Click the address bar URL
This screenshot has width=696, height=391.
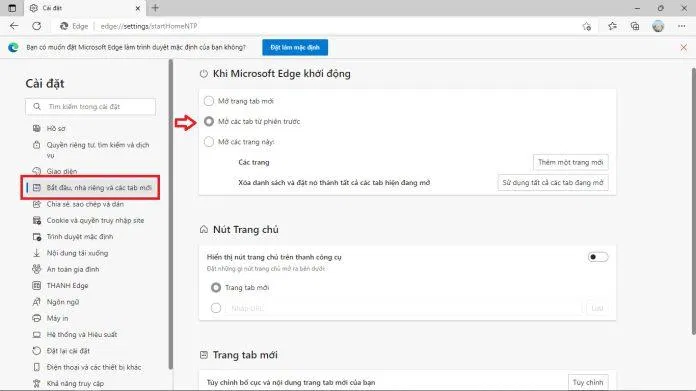(149, 26)
